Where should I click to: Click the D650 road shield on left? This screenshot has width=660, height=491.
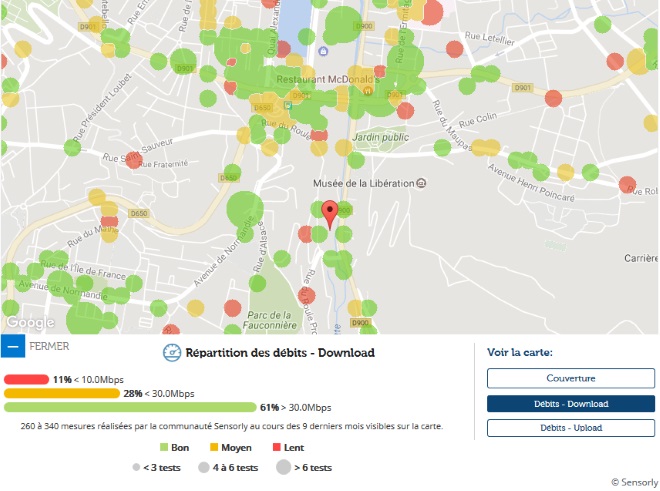(139, 213)
